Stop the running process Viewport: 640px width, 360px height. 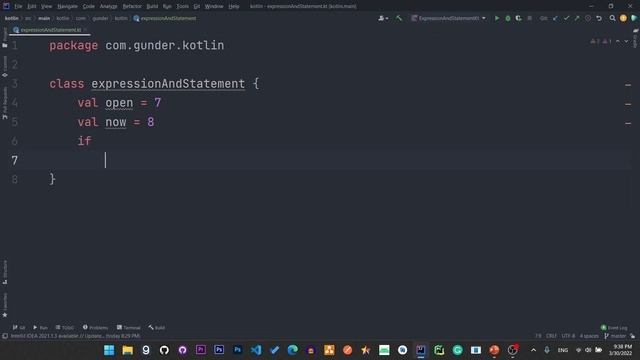(x=529, y=18)
